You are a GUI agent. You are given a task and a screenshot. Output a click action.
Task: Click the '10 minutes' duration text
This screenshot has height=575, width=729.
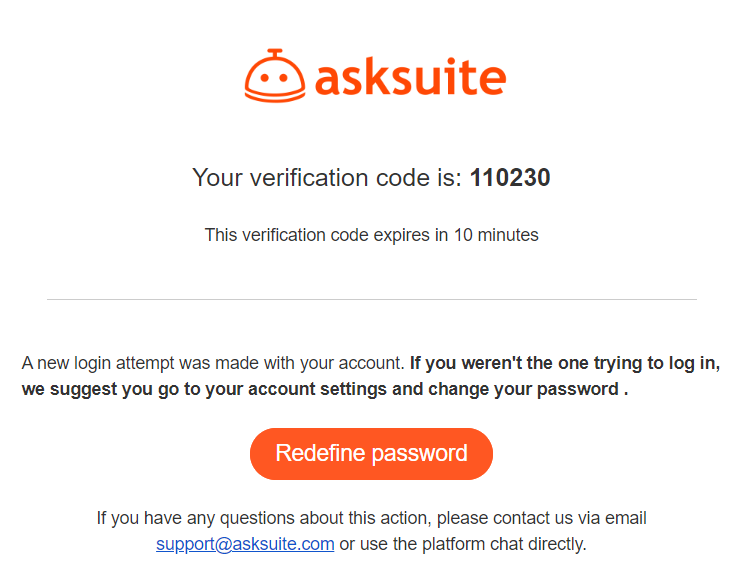point(496,235)
